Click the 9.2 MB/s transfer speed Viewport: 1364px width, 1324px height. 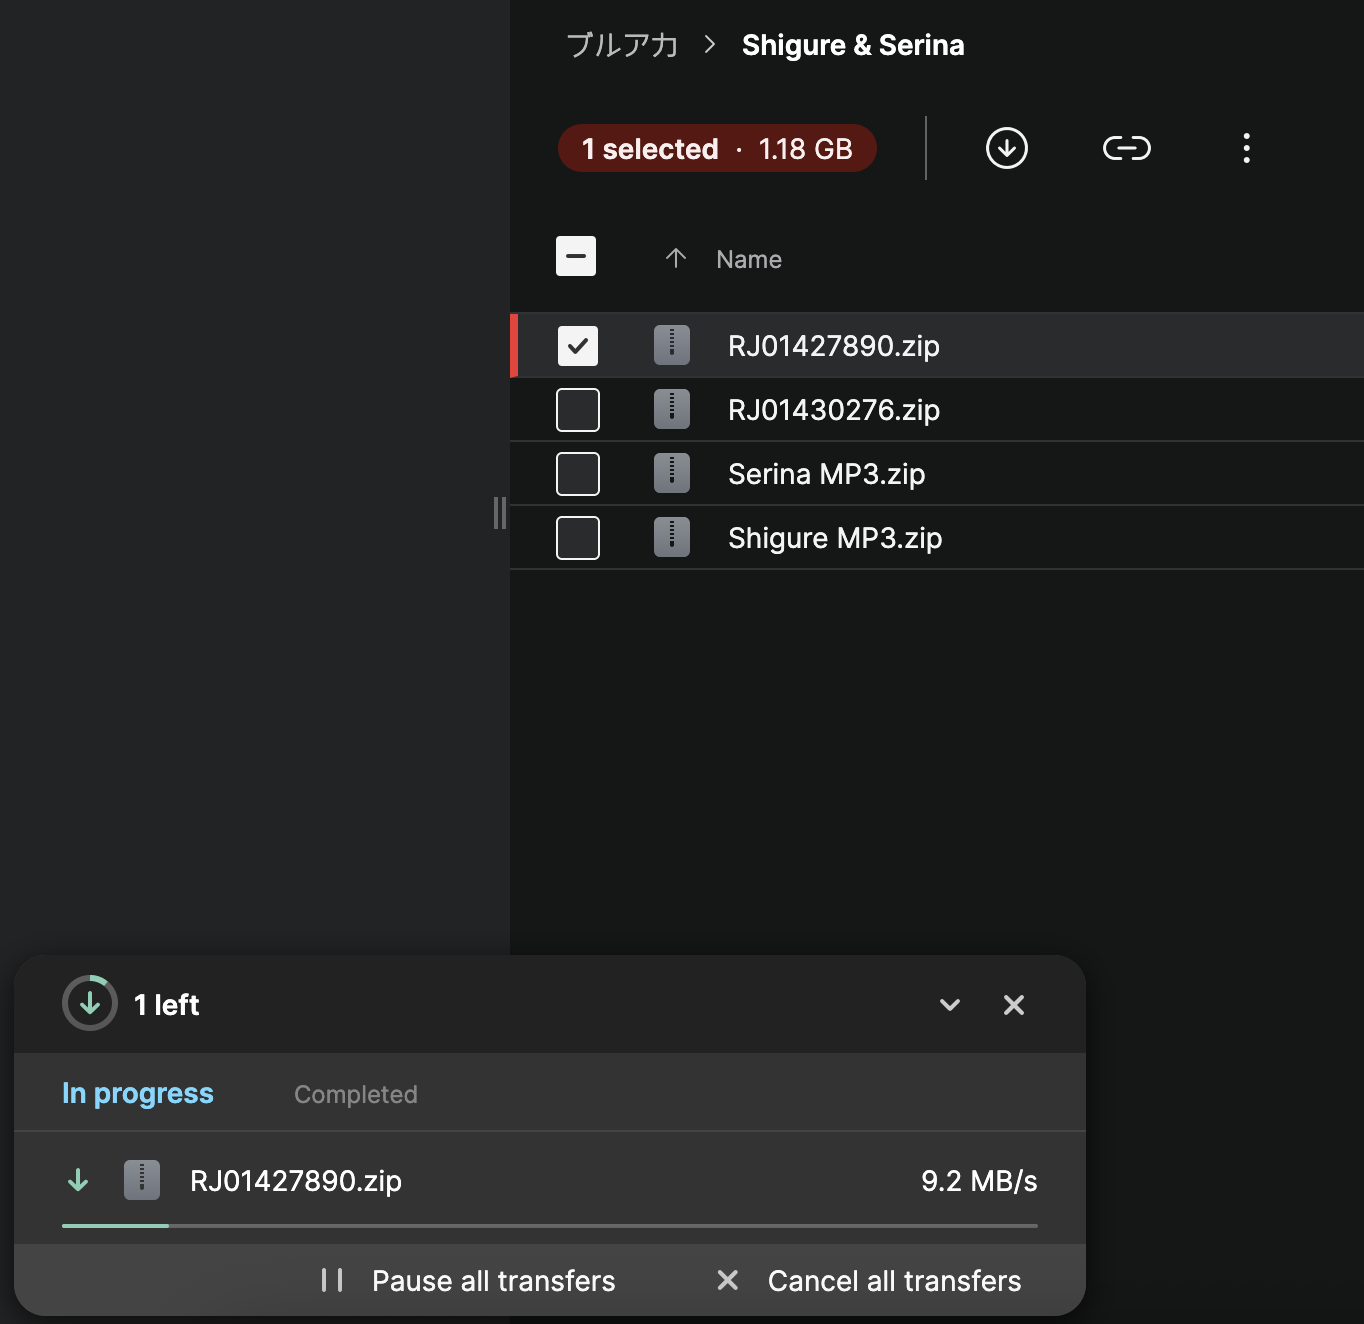coord(979,1181)
